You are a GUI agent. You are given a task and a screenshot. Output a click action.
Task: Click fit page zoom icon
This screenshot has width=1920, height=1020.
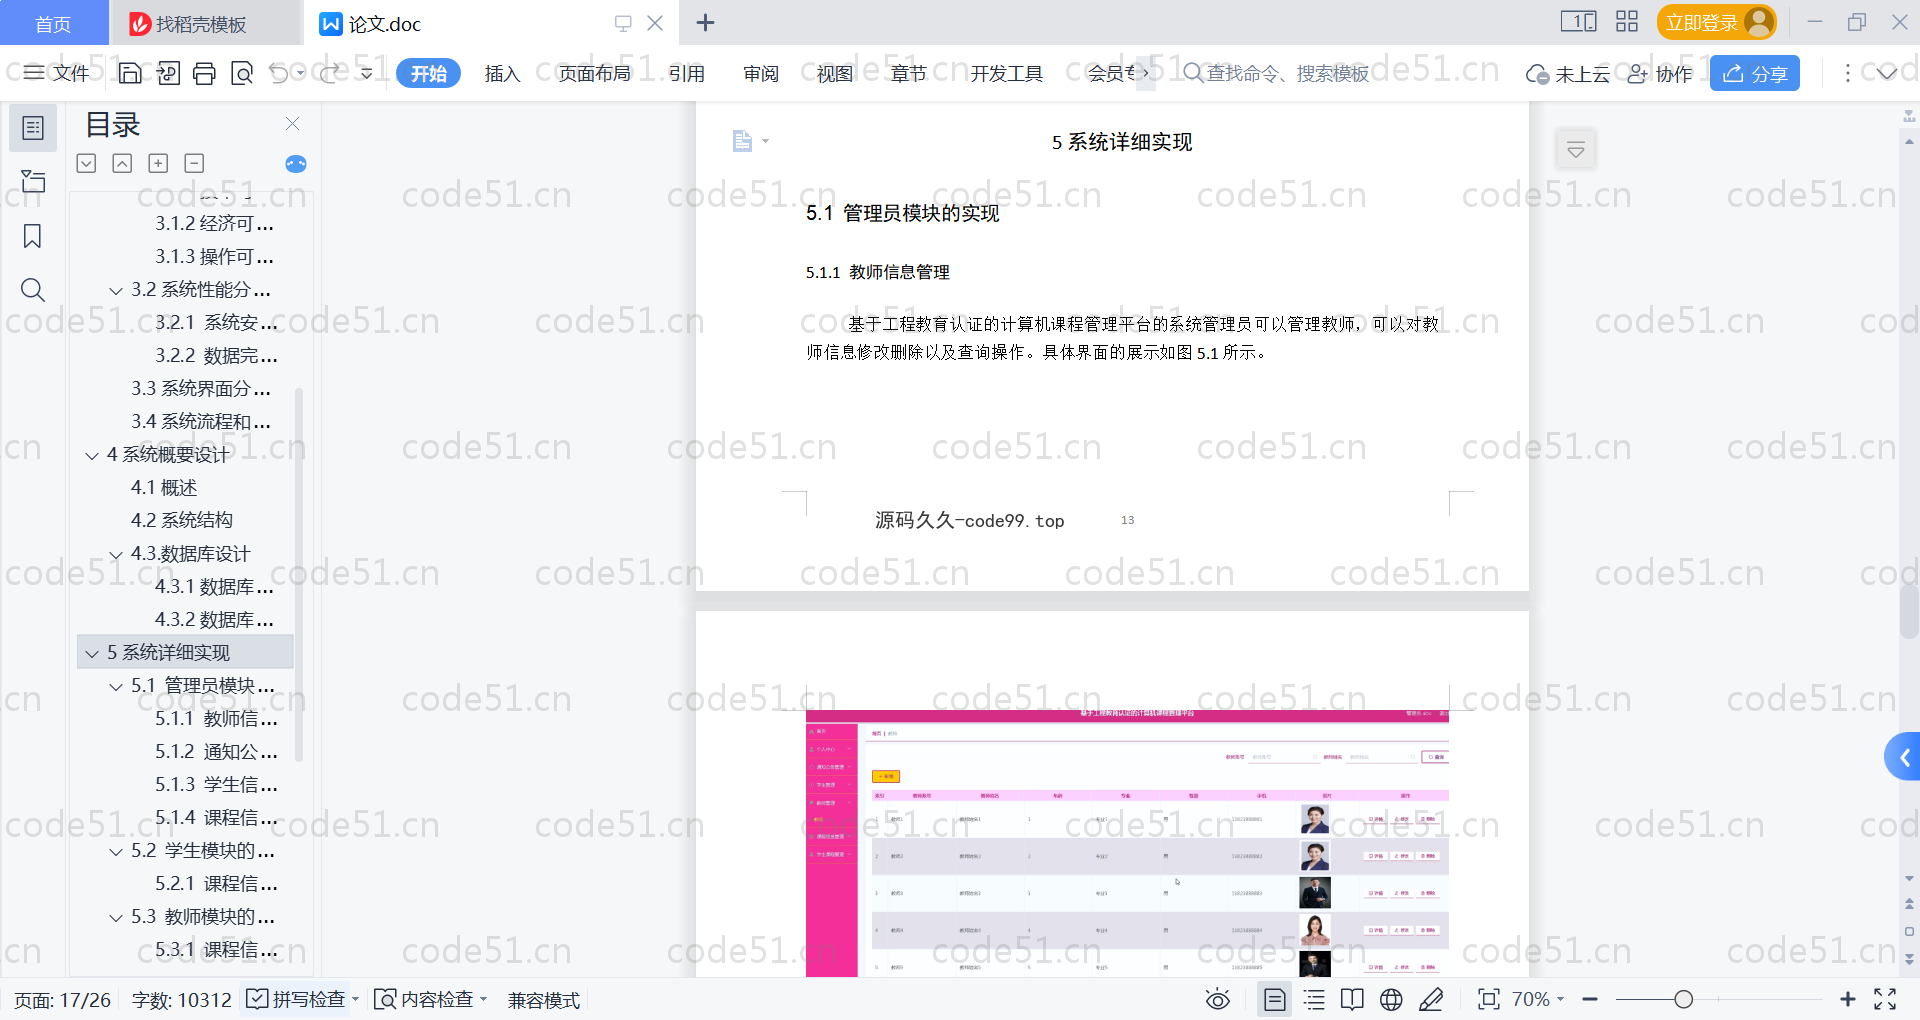(x=1489, y=999)
